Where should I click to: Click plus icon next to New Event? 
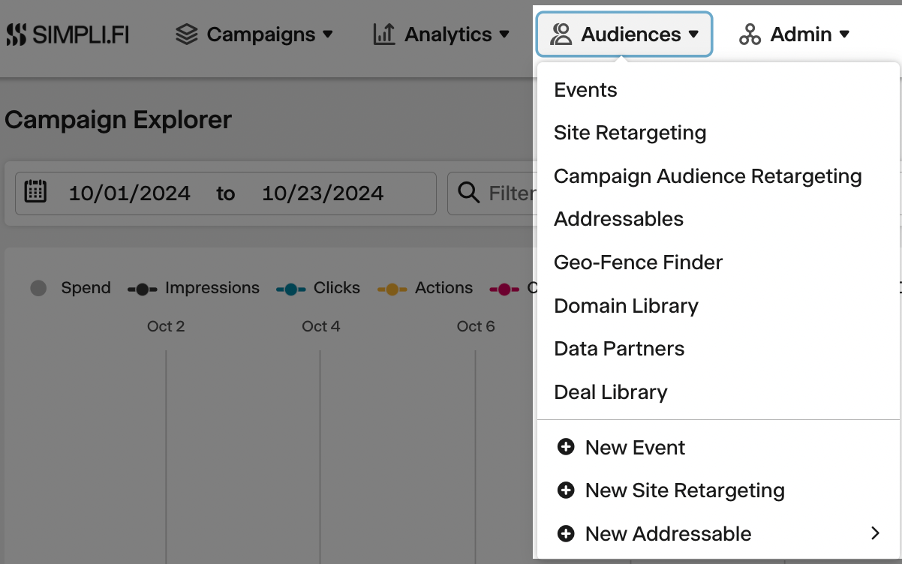click(x=566, y=447)
